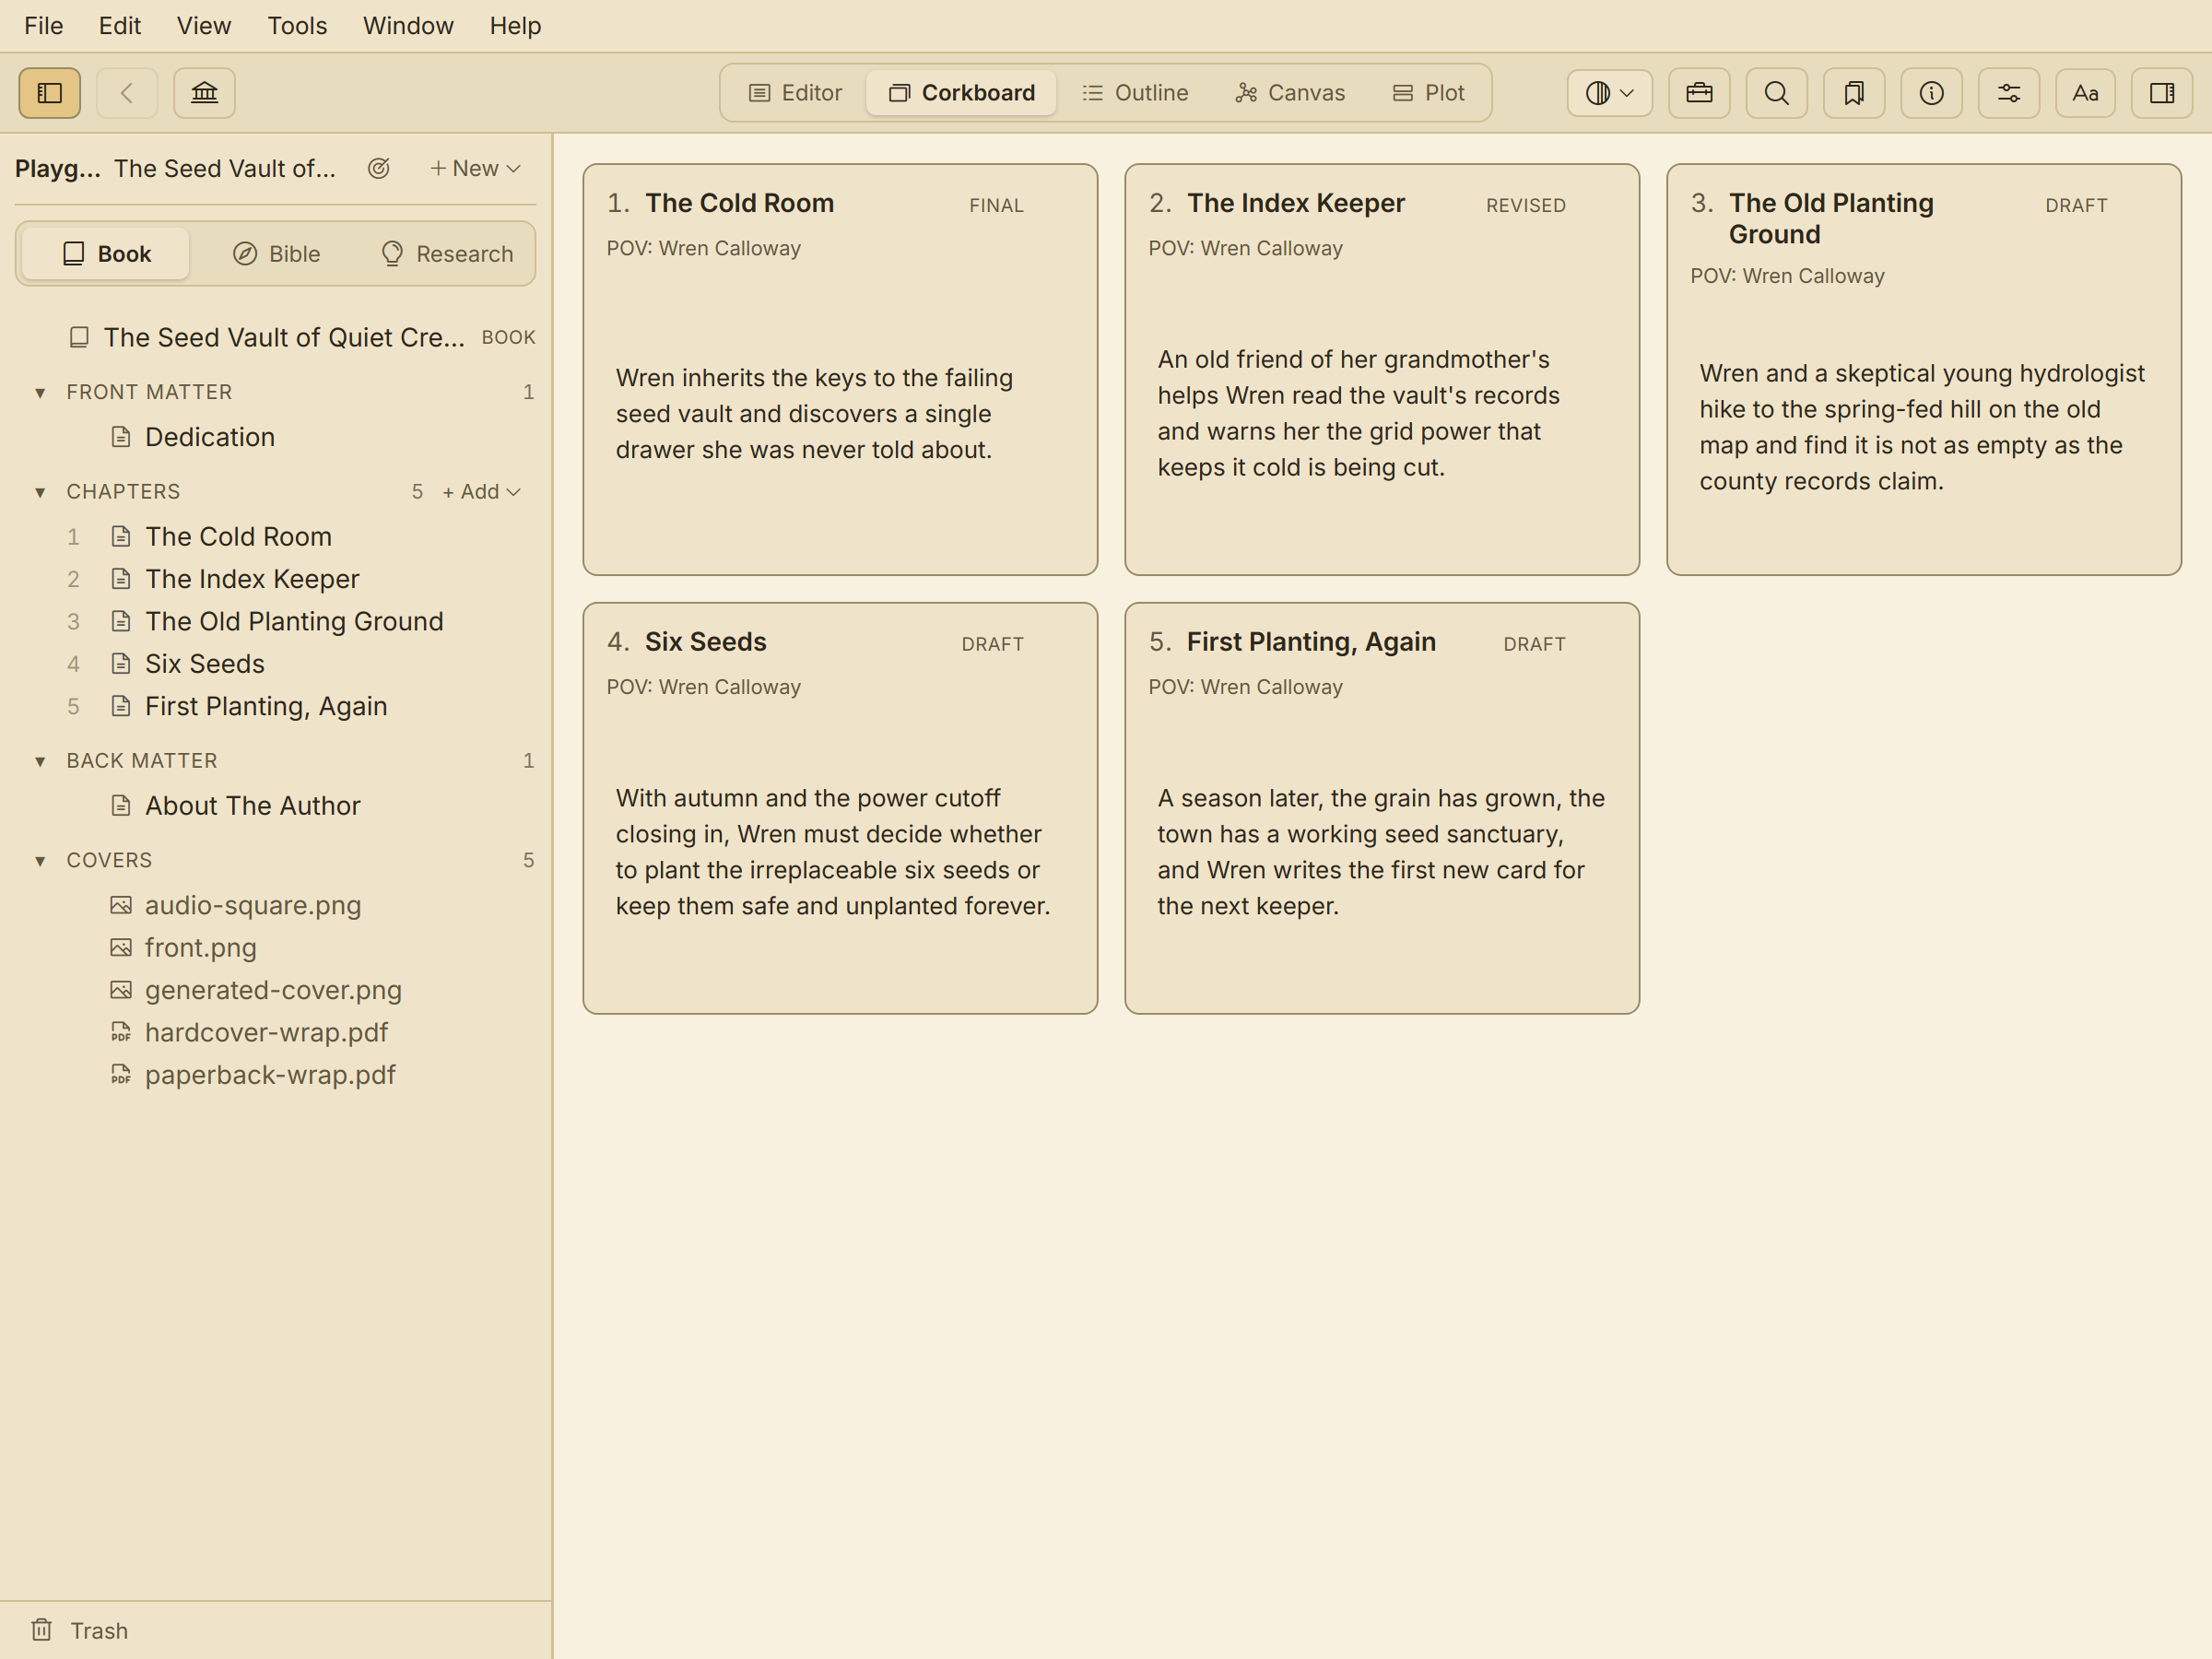Click the goal target icon beside project title

(x=378, y=168)
